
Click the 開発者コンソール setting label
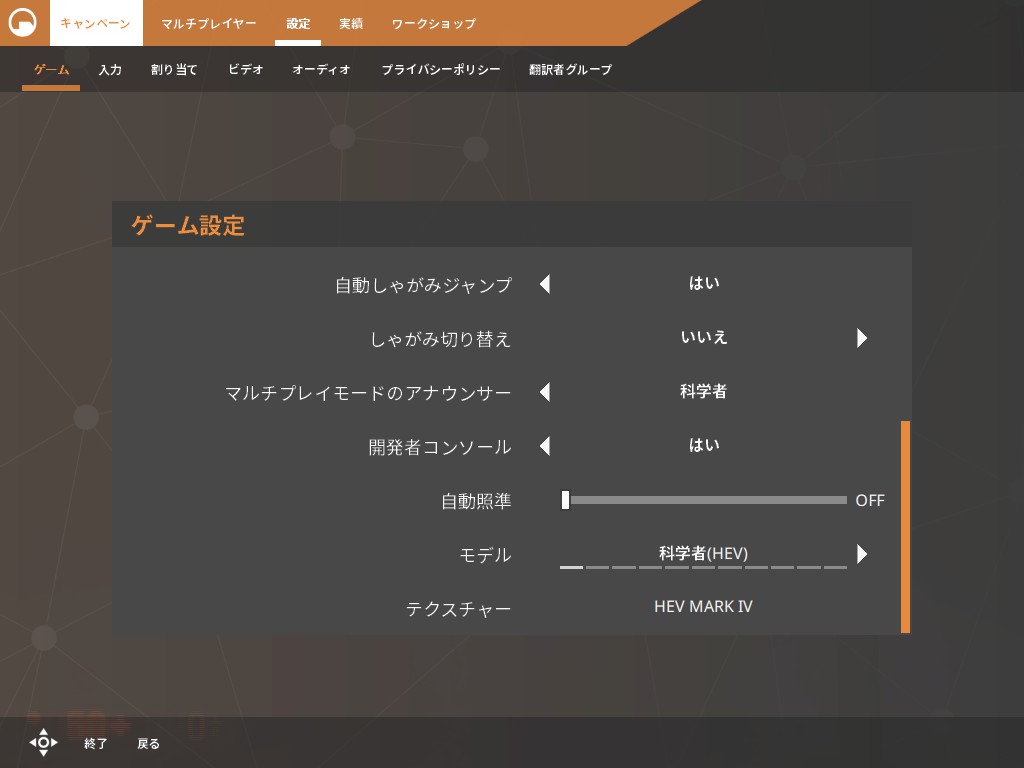coord(440,447)
